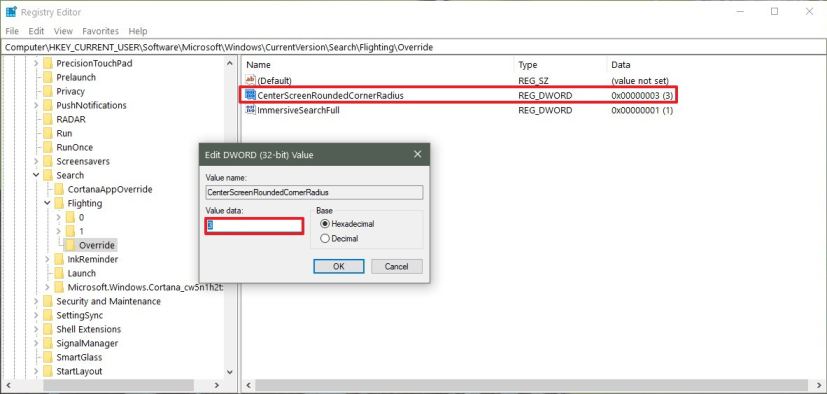Click the CenterScreenRoundedCornerRadius DWORD icon
827x394 pixels.
251,95
